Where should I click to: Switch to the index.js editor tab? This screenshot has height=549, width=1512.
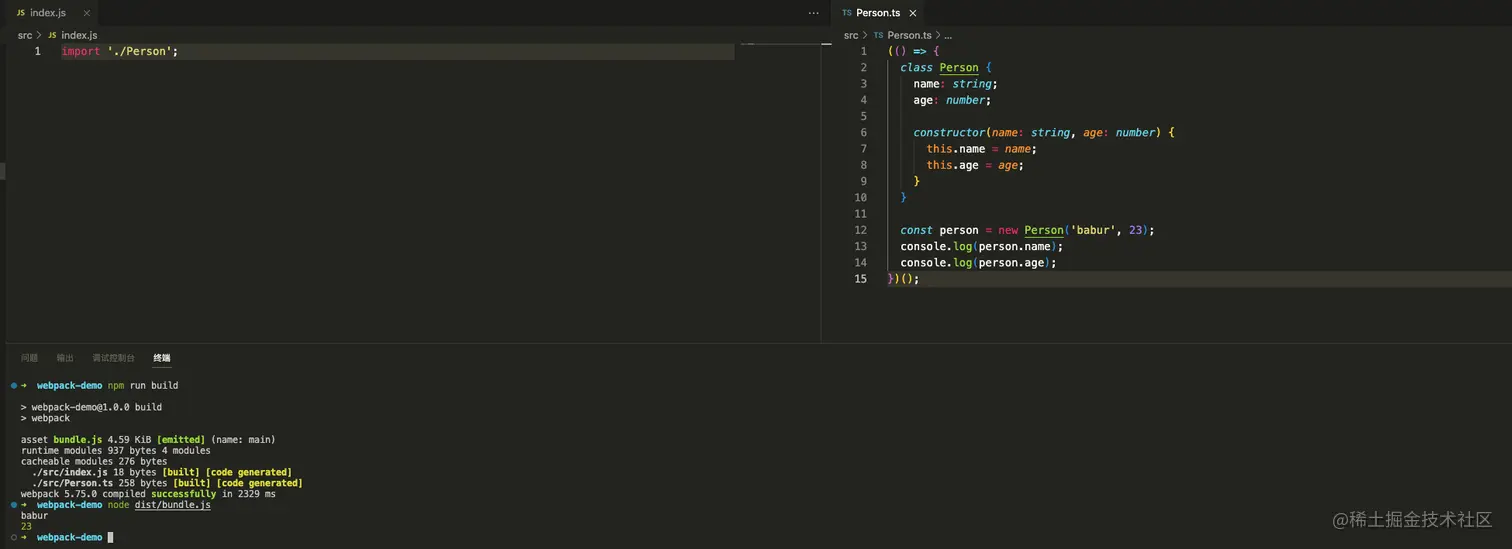click(47, 13)
